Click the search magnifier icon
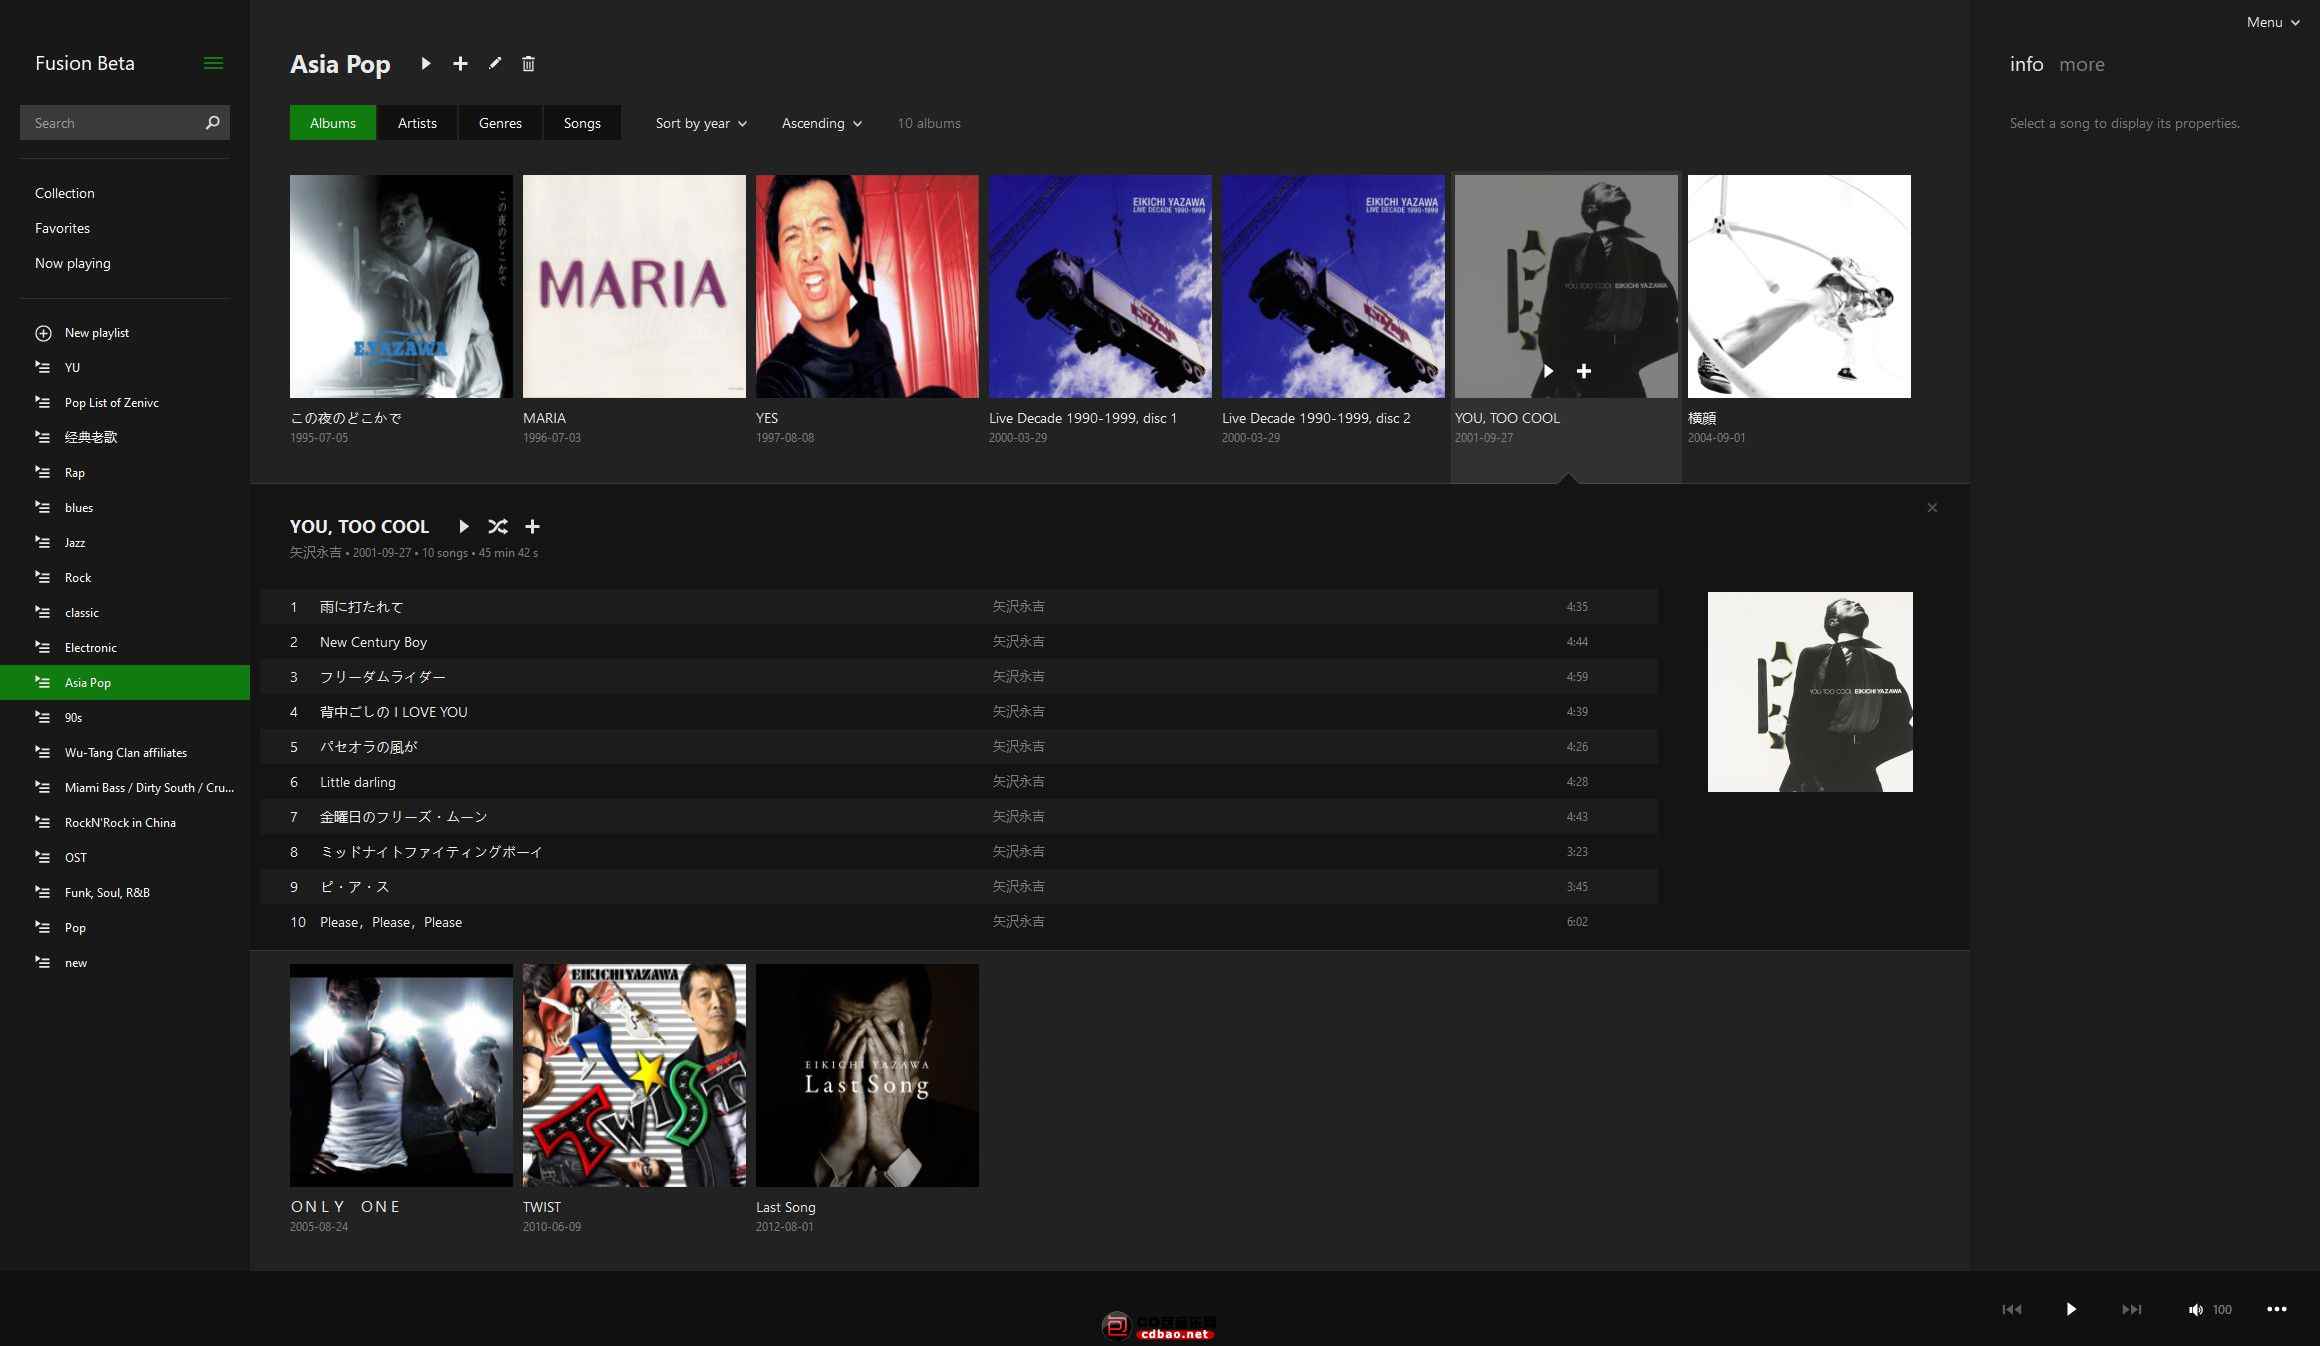 tap(212, 123)
